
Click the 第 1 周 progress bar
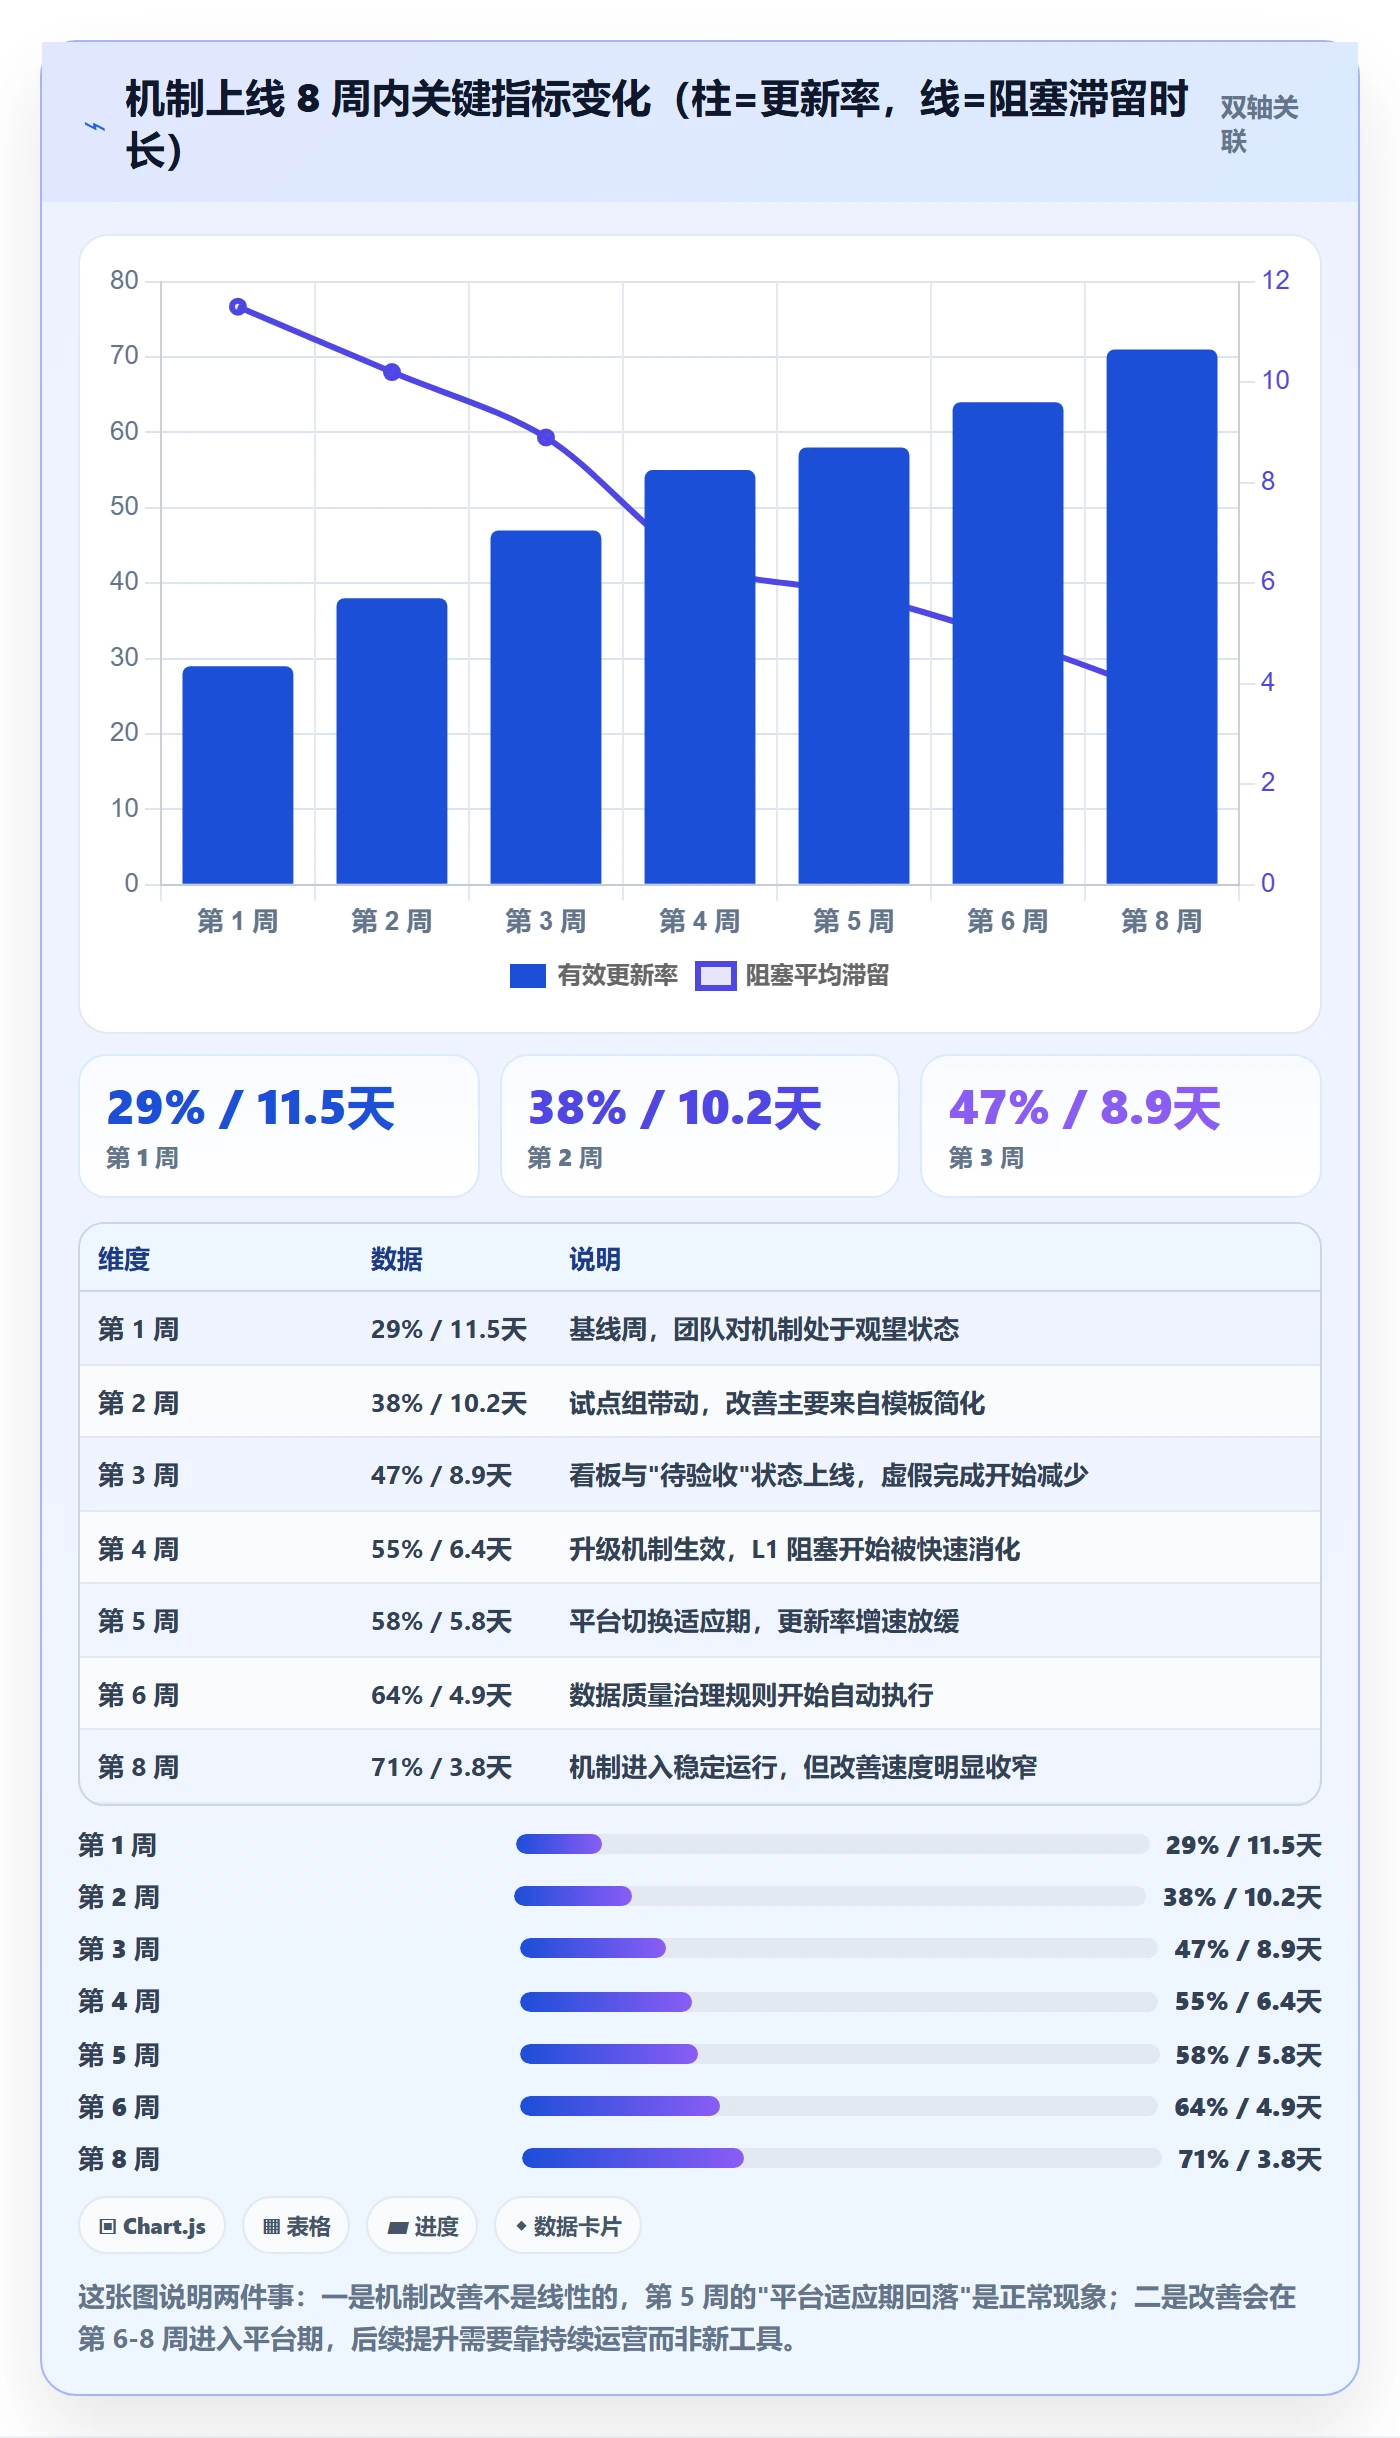832,1844
